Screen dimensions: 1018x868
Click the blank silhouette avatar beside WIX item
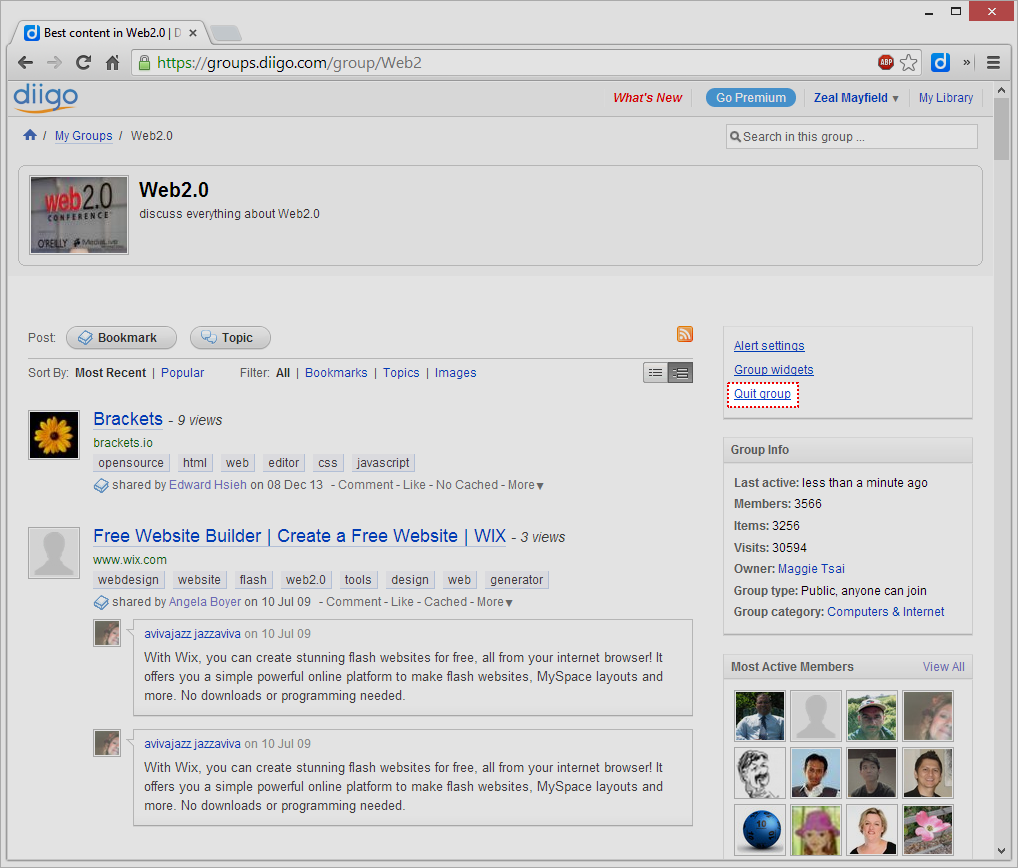point(54,552)
